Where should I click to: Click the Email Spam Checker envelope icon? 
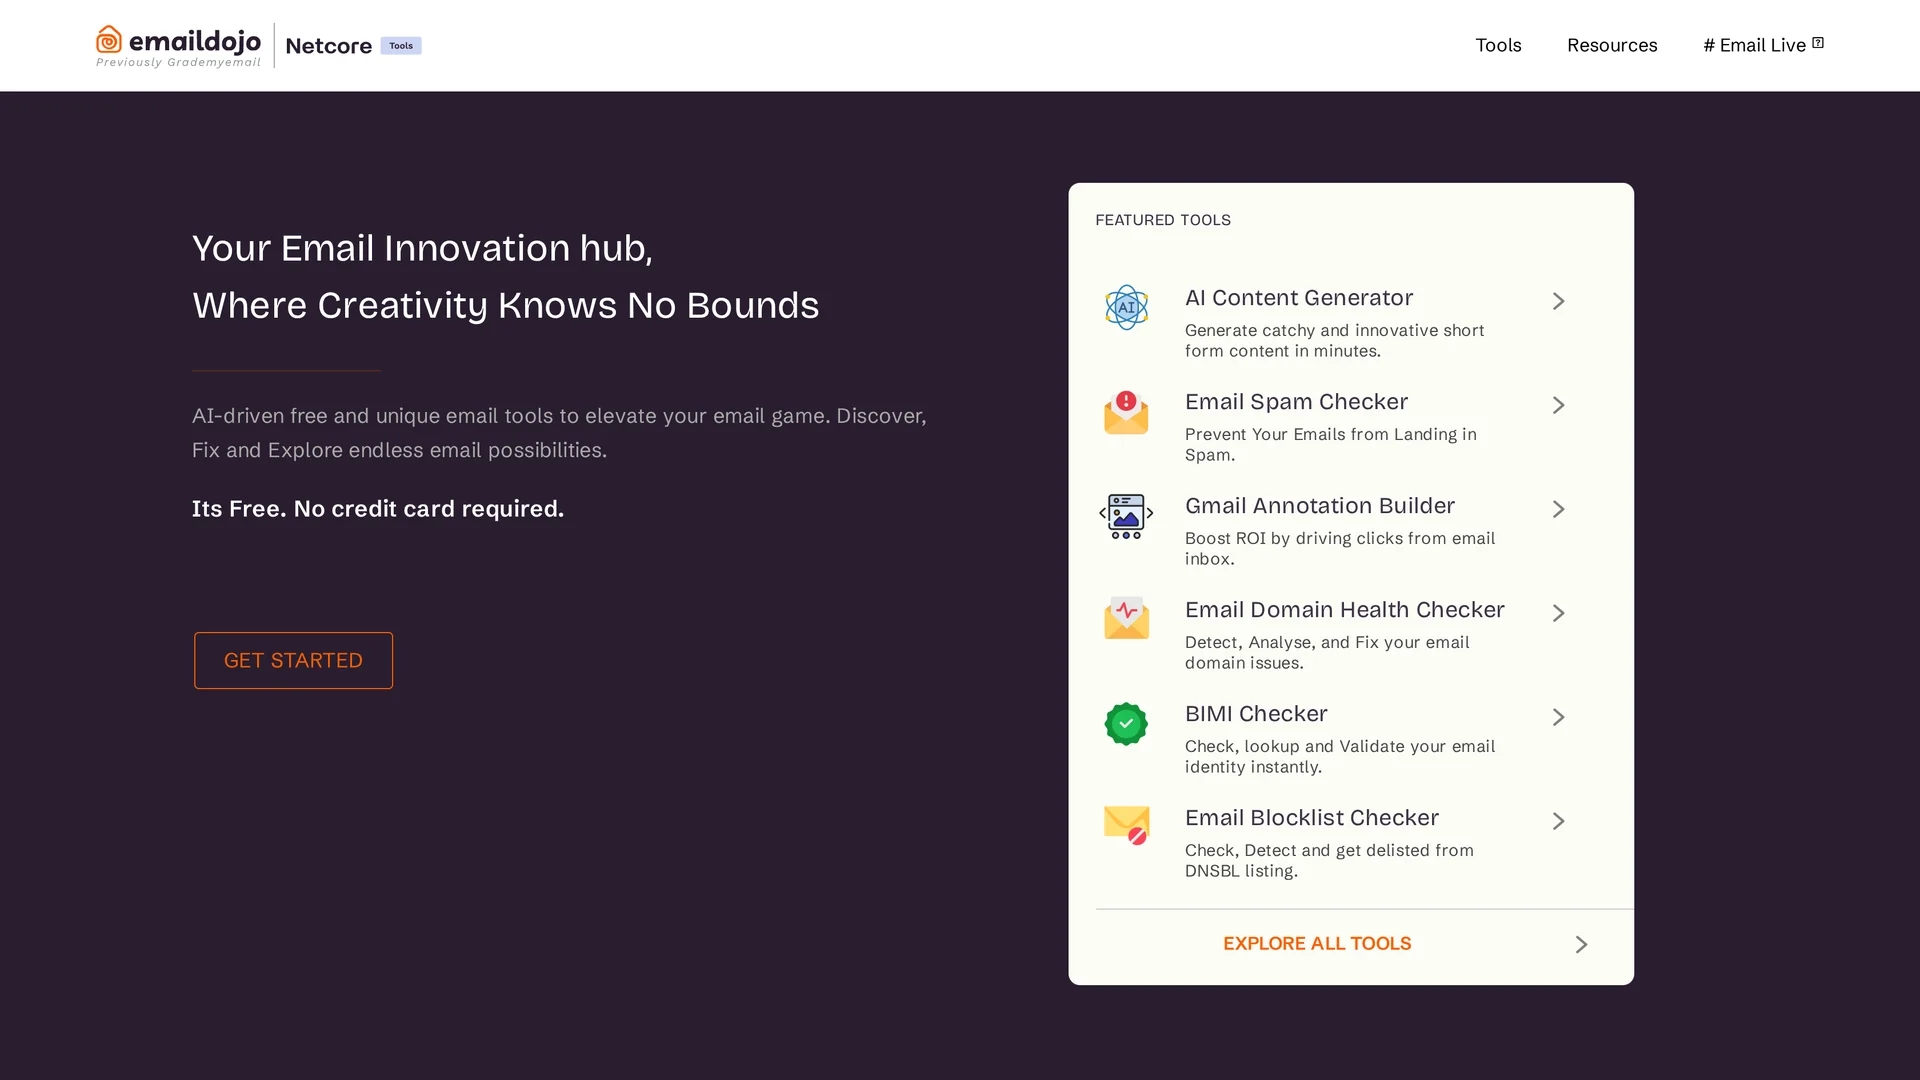pyautogui.click(x=1126, y=412)
